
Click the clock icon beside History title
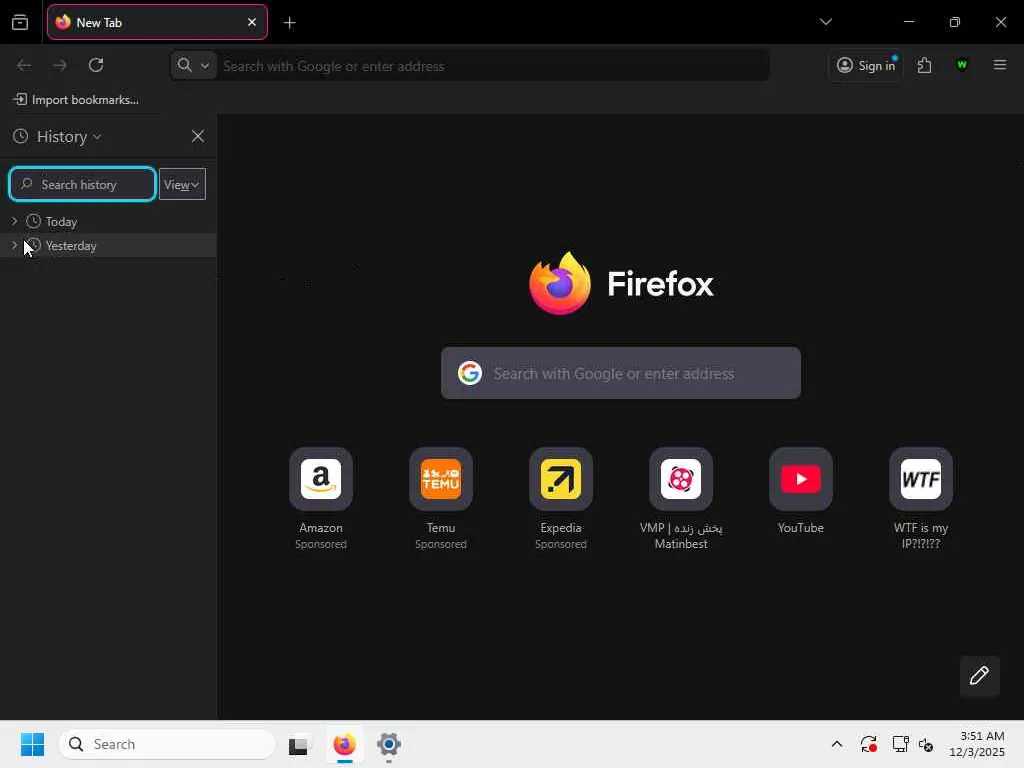tap(21, 136)
